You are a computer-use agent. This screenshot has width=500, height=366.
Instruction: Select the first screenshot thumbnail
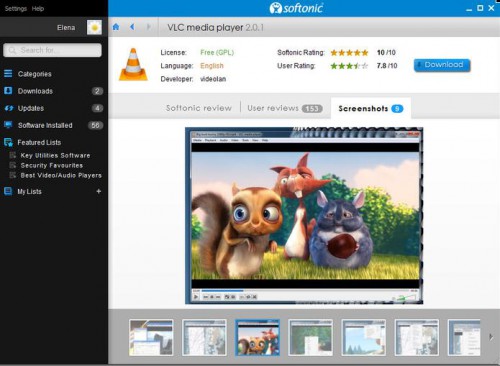click(x=151, y=337)
